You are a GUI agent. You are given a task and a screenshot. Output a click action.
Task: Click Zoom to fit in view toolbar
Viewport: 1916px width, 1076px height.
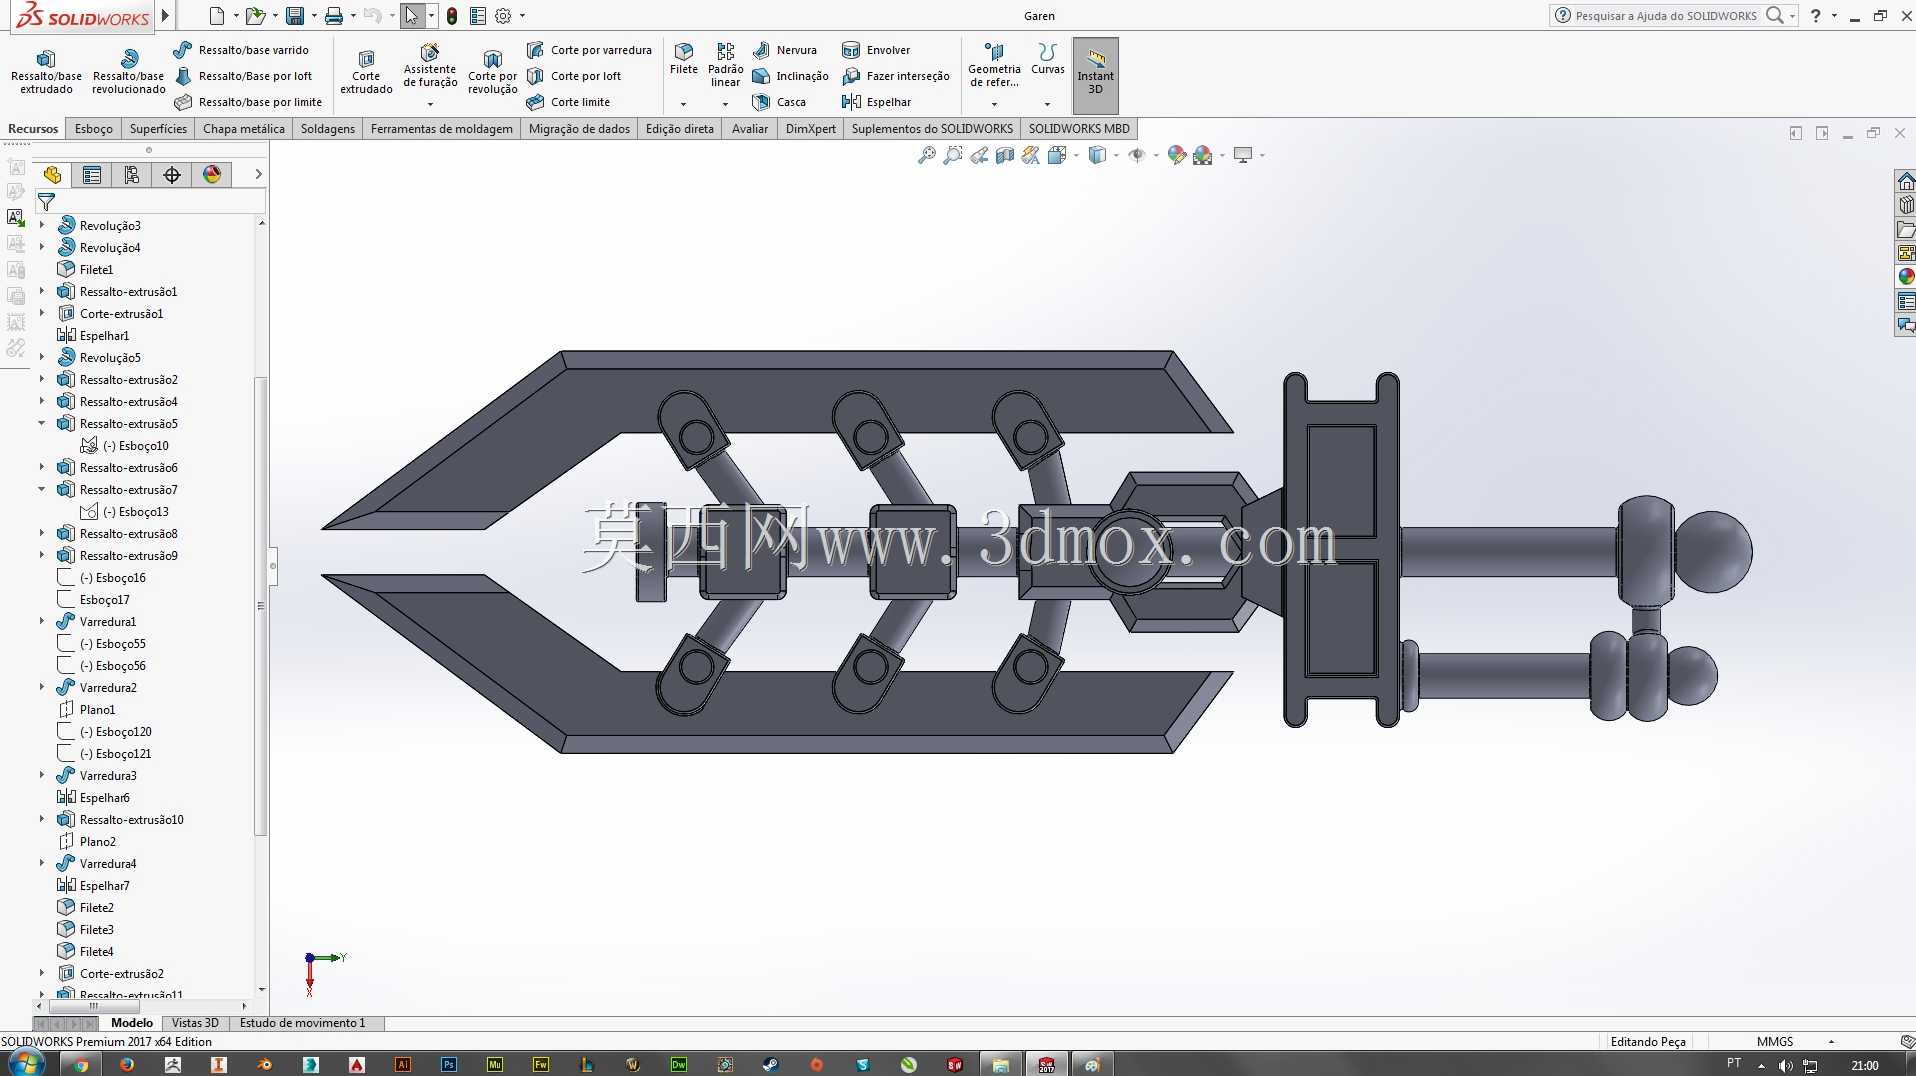(927, 155)
